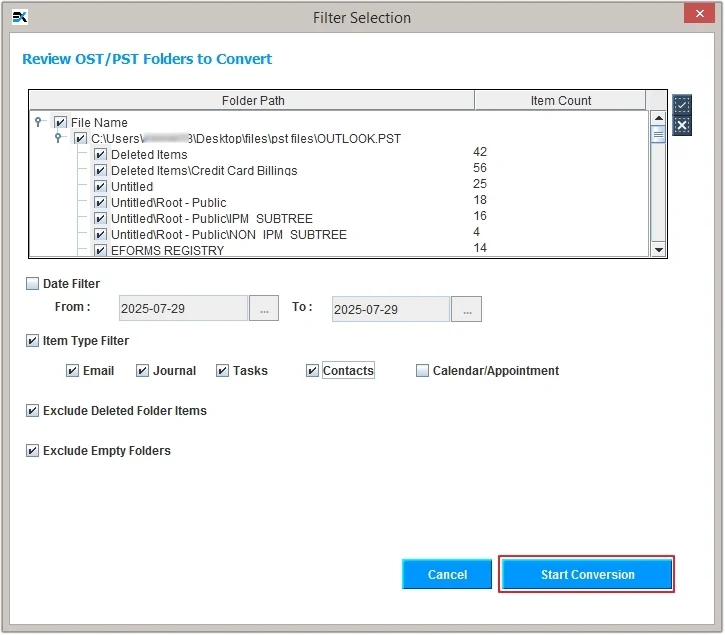The image size is (725, 635).
Task: Toggle Exclude Empty Folders option
Action: (x=32, y=450)
